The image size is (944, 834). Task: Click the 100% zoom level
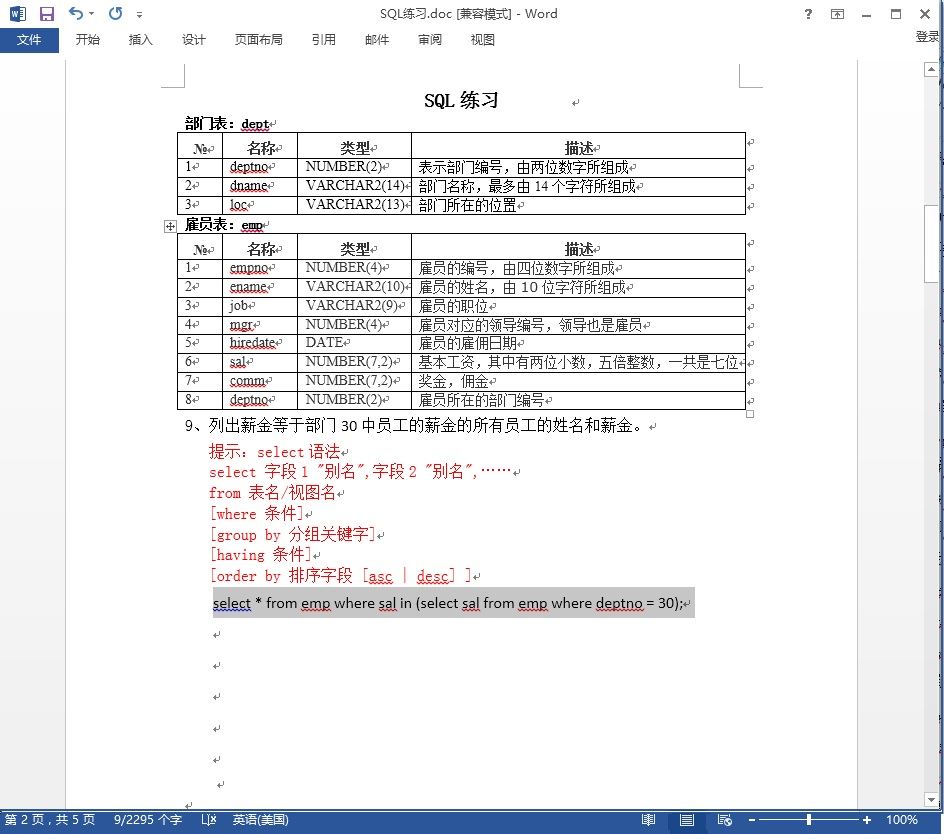click(901, 820)
